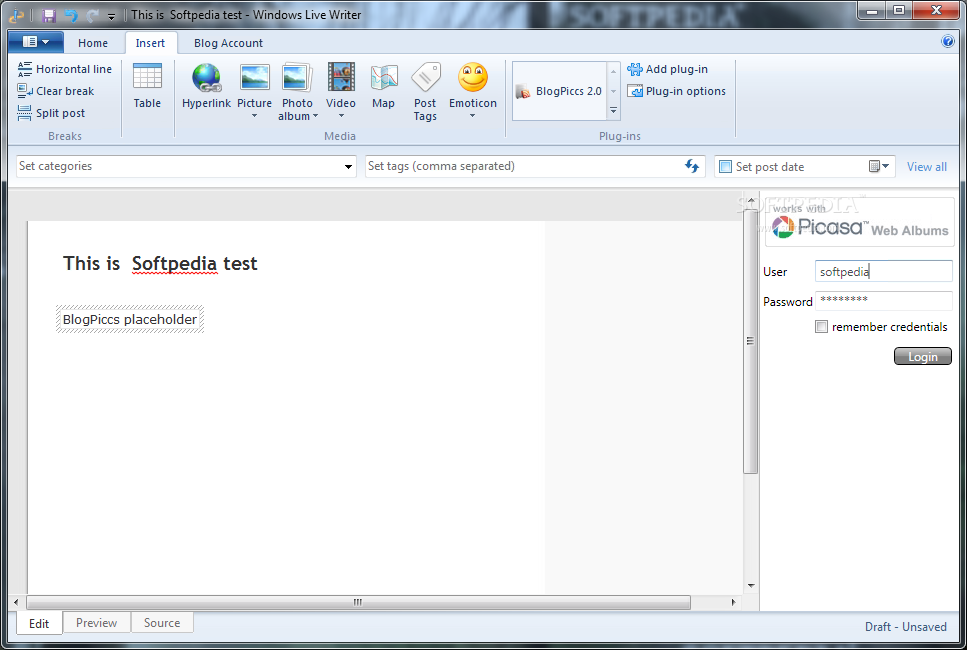Open the Customize Quick Access Toolbar arrow
The width and height of the screenshot is (967, 650).
[112, 17]
